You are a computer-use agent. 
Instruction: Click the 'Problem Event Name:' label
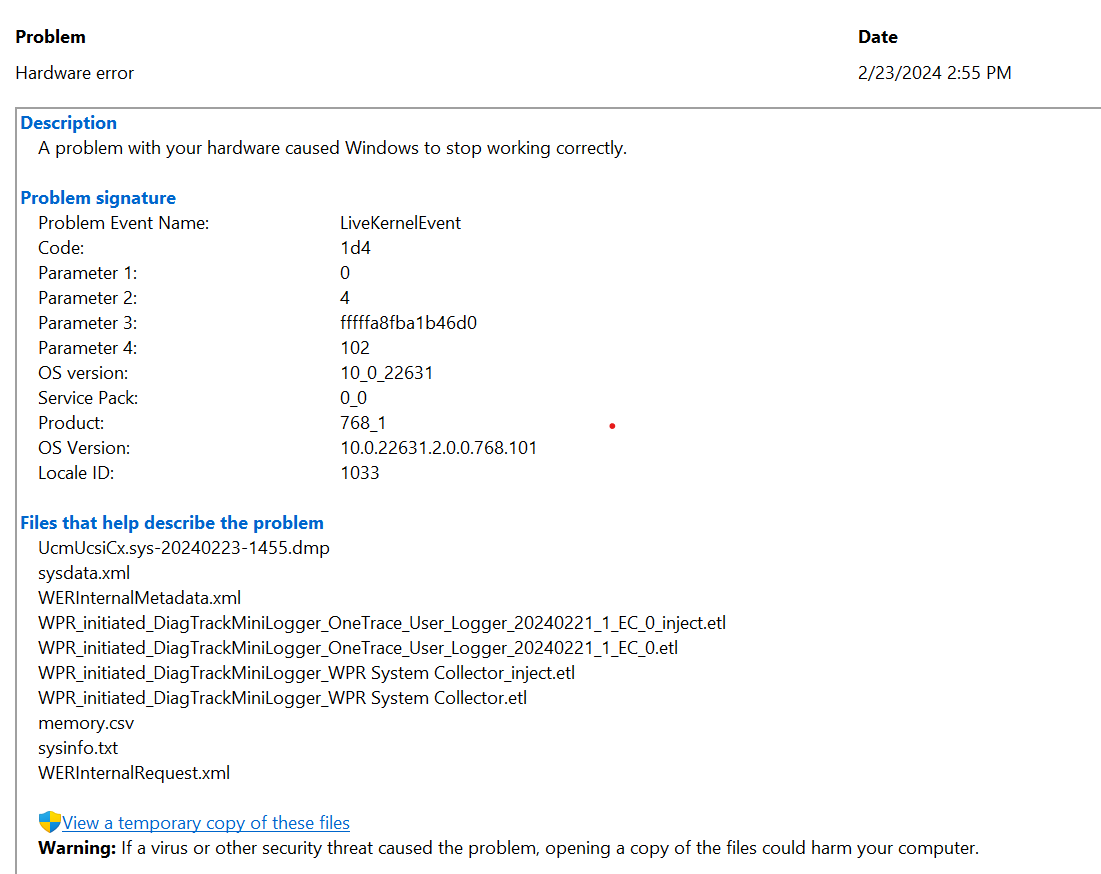click(x=124, y=223)
